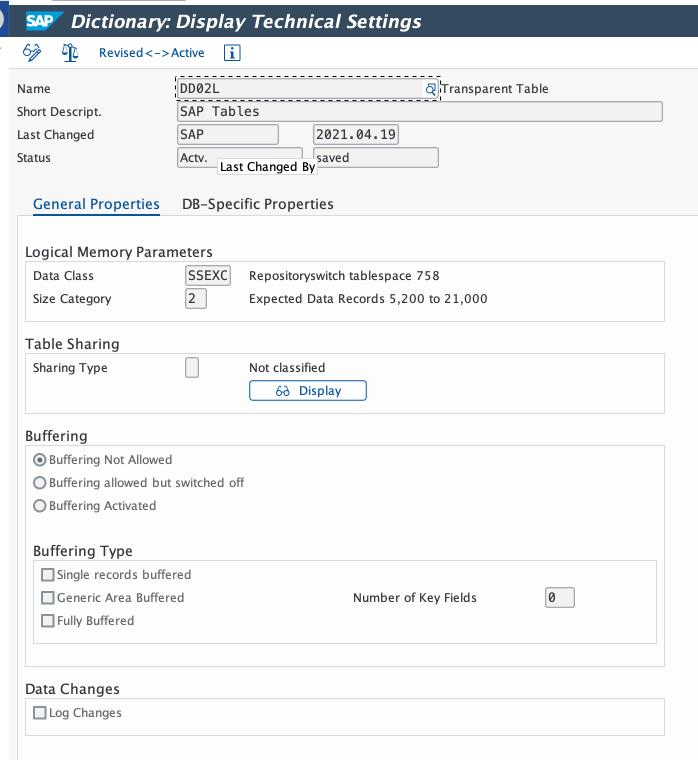The width and height of the screenshot is (698, 760).
Task: Click the Display/Change pencil-glasses icon
Action: [x=32, y=52]
